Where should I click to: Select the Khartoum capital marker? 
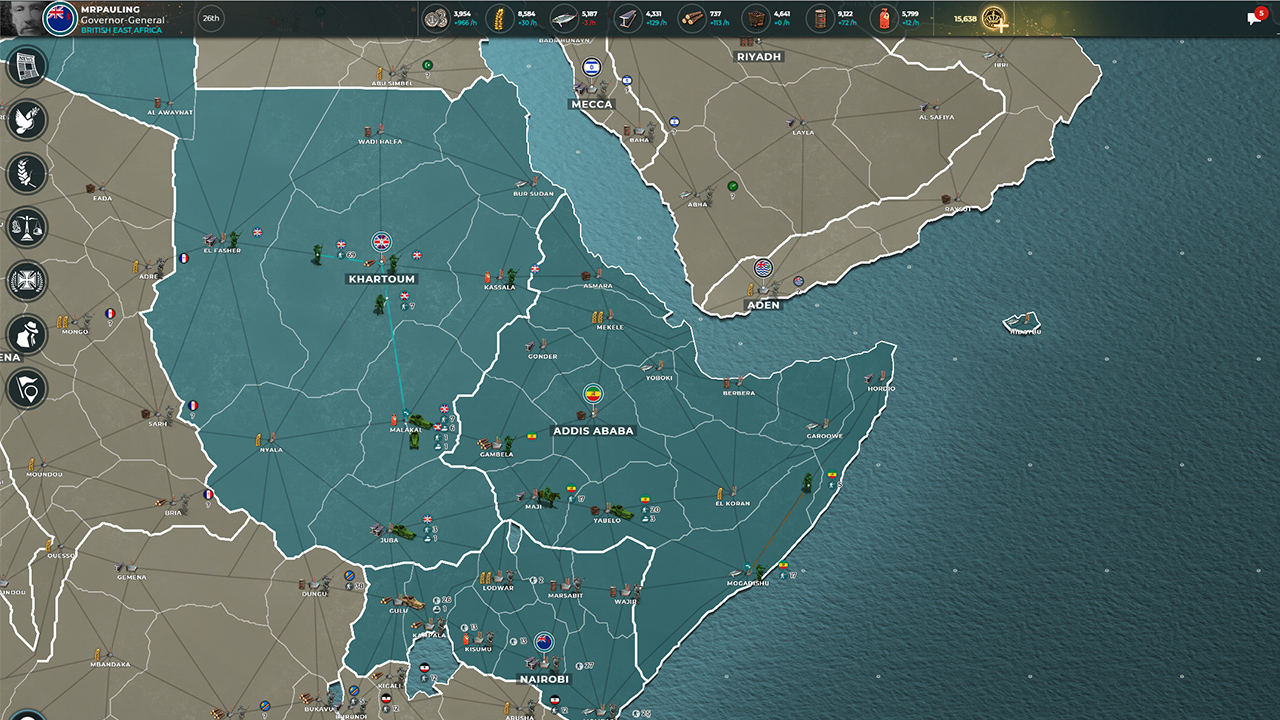(383, 242)
